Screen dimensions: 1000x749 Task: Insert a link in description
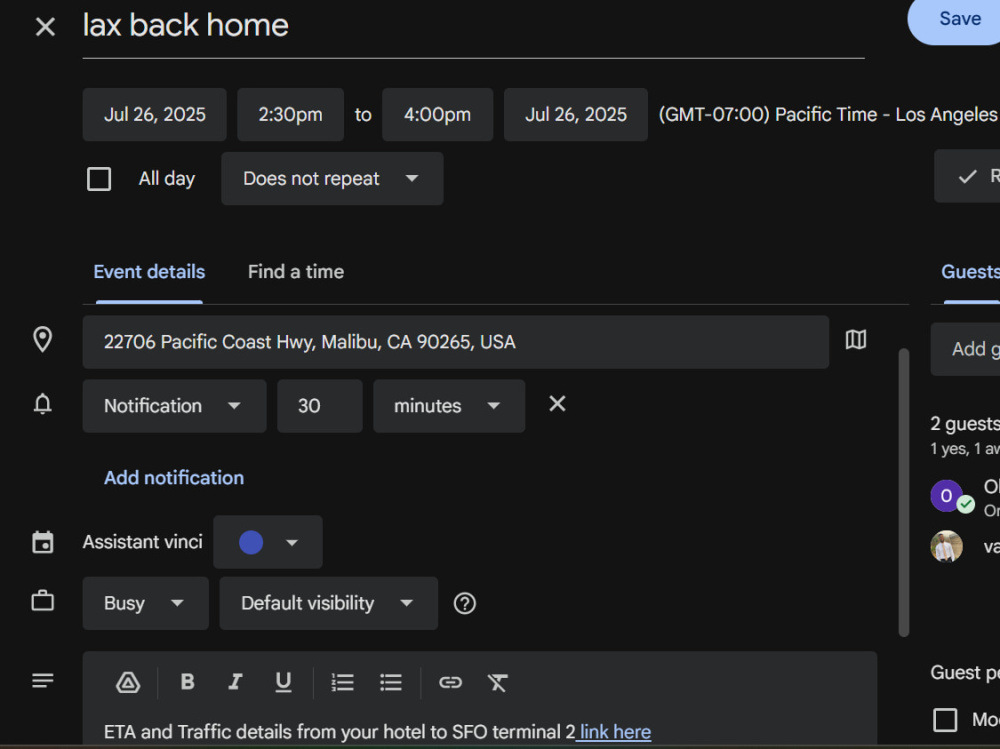point(450,683)
